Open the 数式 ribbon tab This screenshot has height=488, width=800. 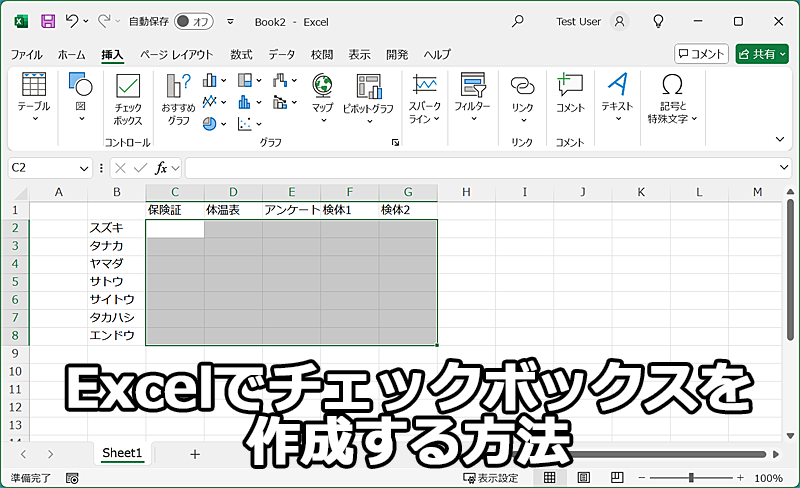241,54
